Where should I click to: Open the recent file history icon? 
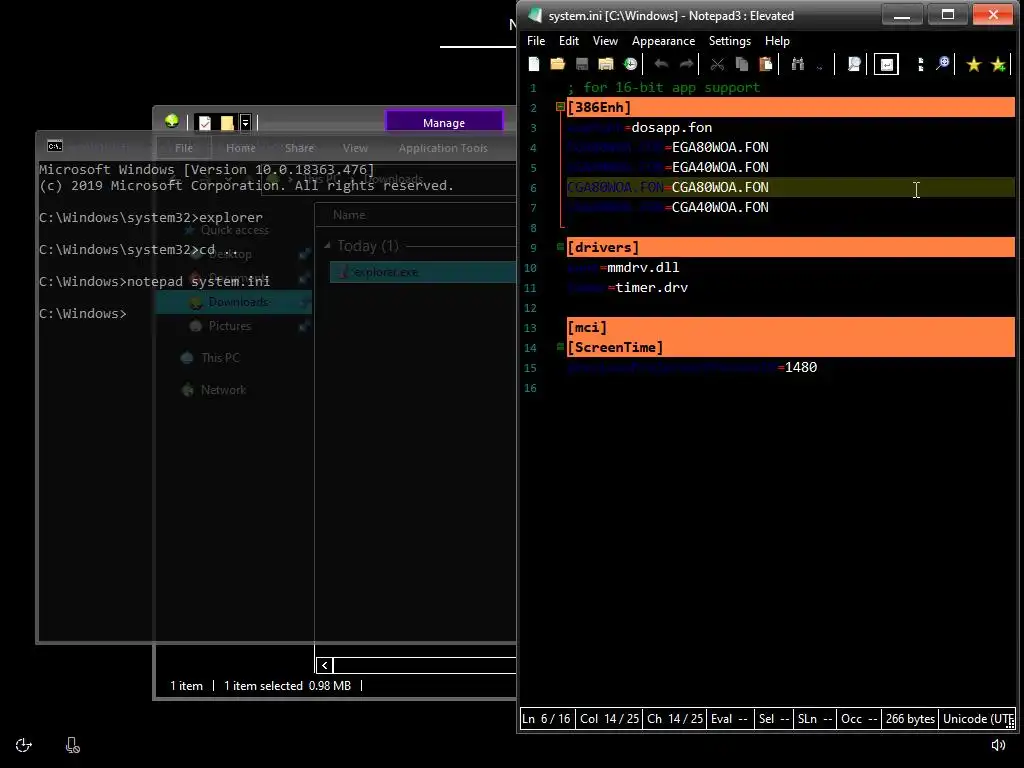[x=630, y=64]
